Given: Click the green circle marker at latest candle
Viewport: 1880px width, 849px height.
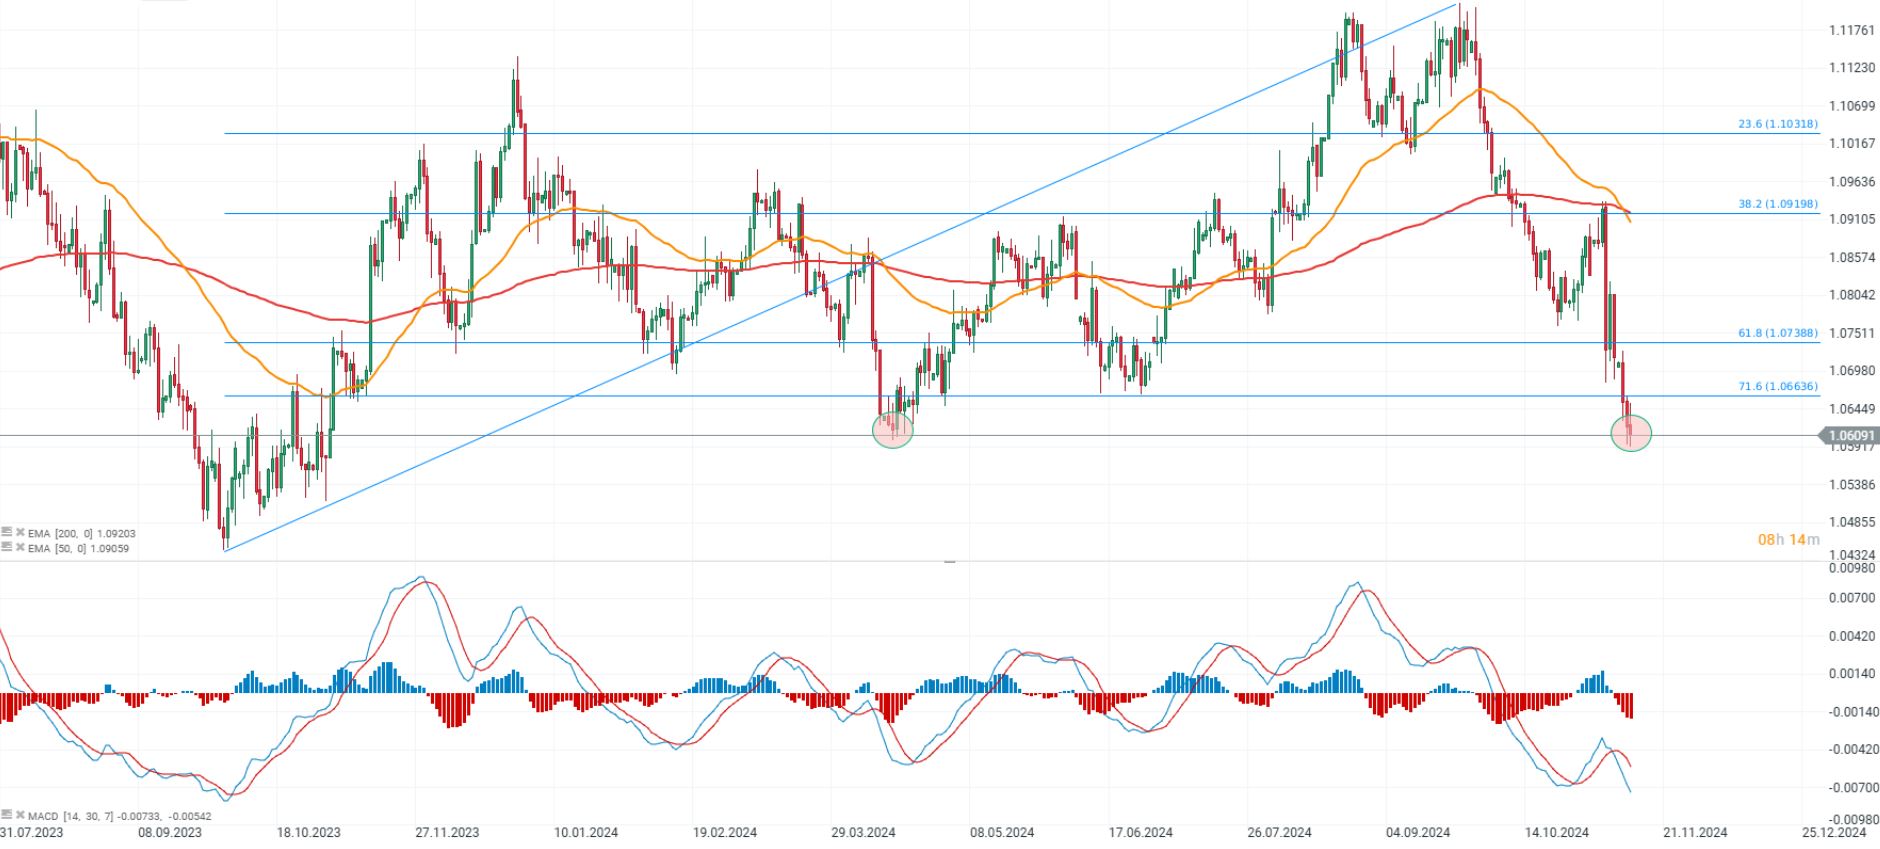Looking at the screenshot, I should (x=1631, y=433).
